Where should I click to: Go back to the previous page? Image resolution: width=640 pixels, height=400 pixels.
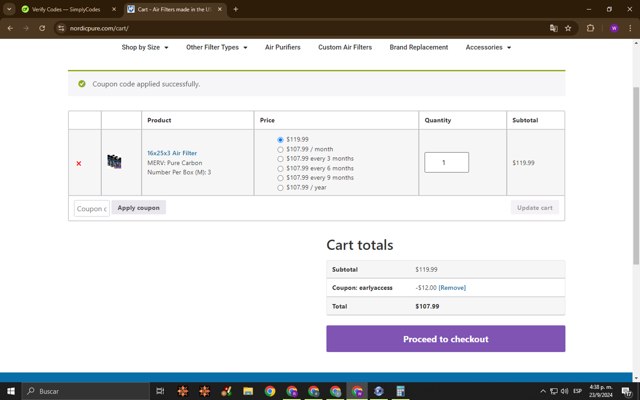(10, 28)
